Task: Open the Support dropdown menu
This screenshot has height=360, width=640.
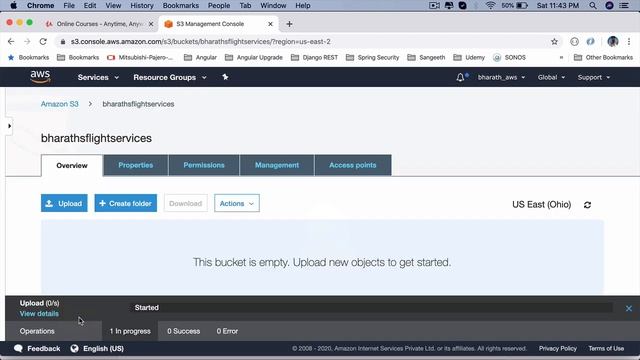Action: [x=593, y=77]
